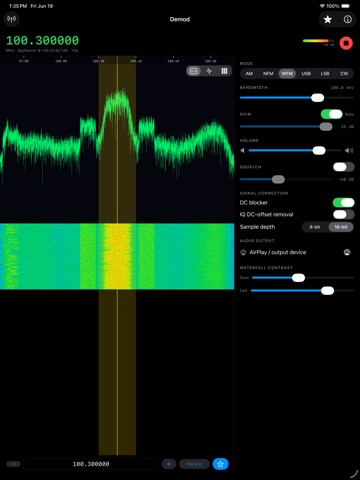
Task: Adjust the waterfall Floor contrast slider
Action: [x=303, y=278]
